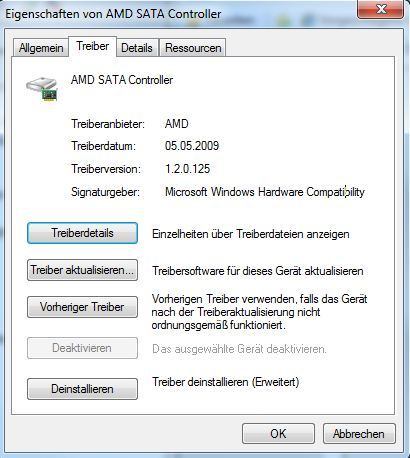
Task: Roll back using the Vorheriger Treiber button
Action: pyautogui.click(x=82, y=307)
